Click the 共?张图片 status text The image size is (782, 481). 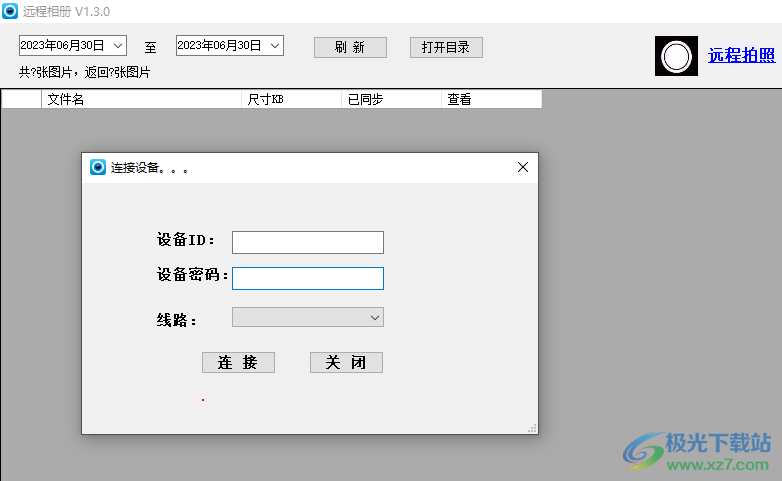pos(84,73)
